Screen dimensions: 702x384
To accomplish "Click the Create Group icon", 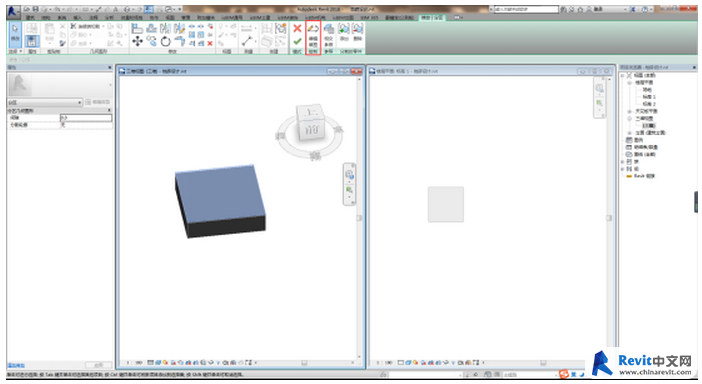I will [281, 29].
